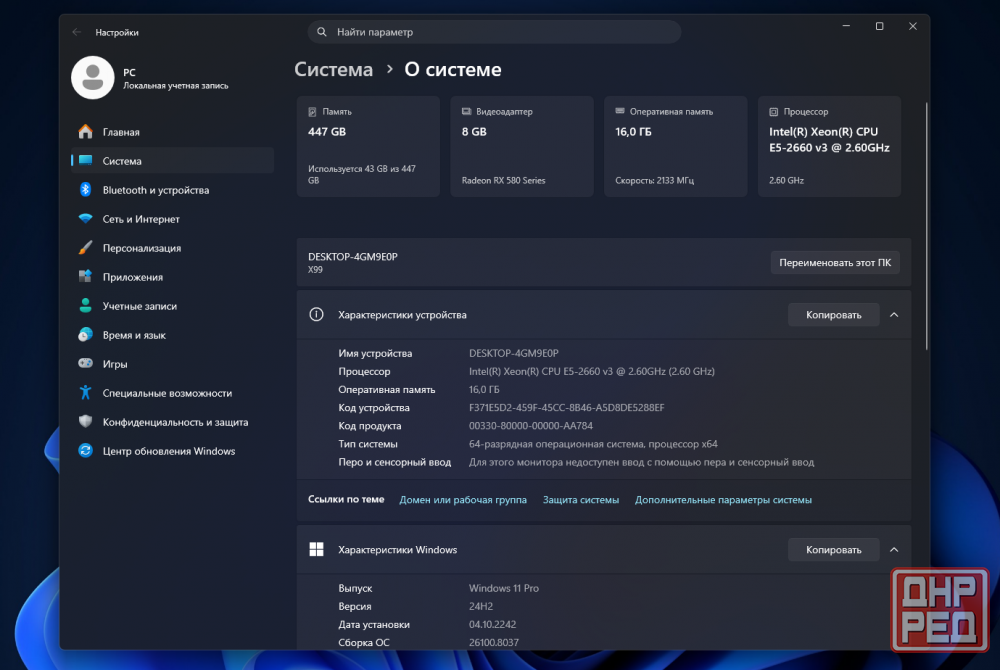This screenshot has width=1000, height=670.
Task: Click the Windows 11 Pro edition value
Action: 504,588
